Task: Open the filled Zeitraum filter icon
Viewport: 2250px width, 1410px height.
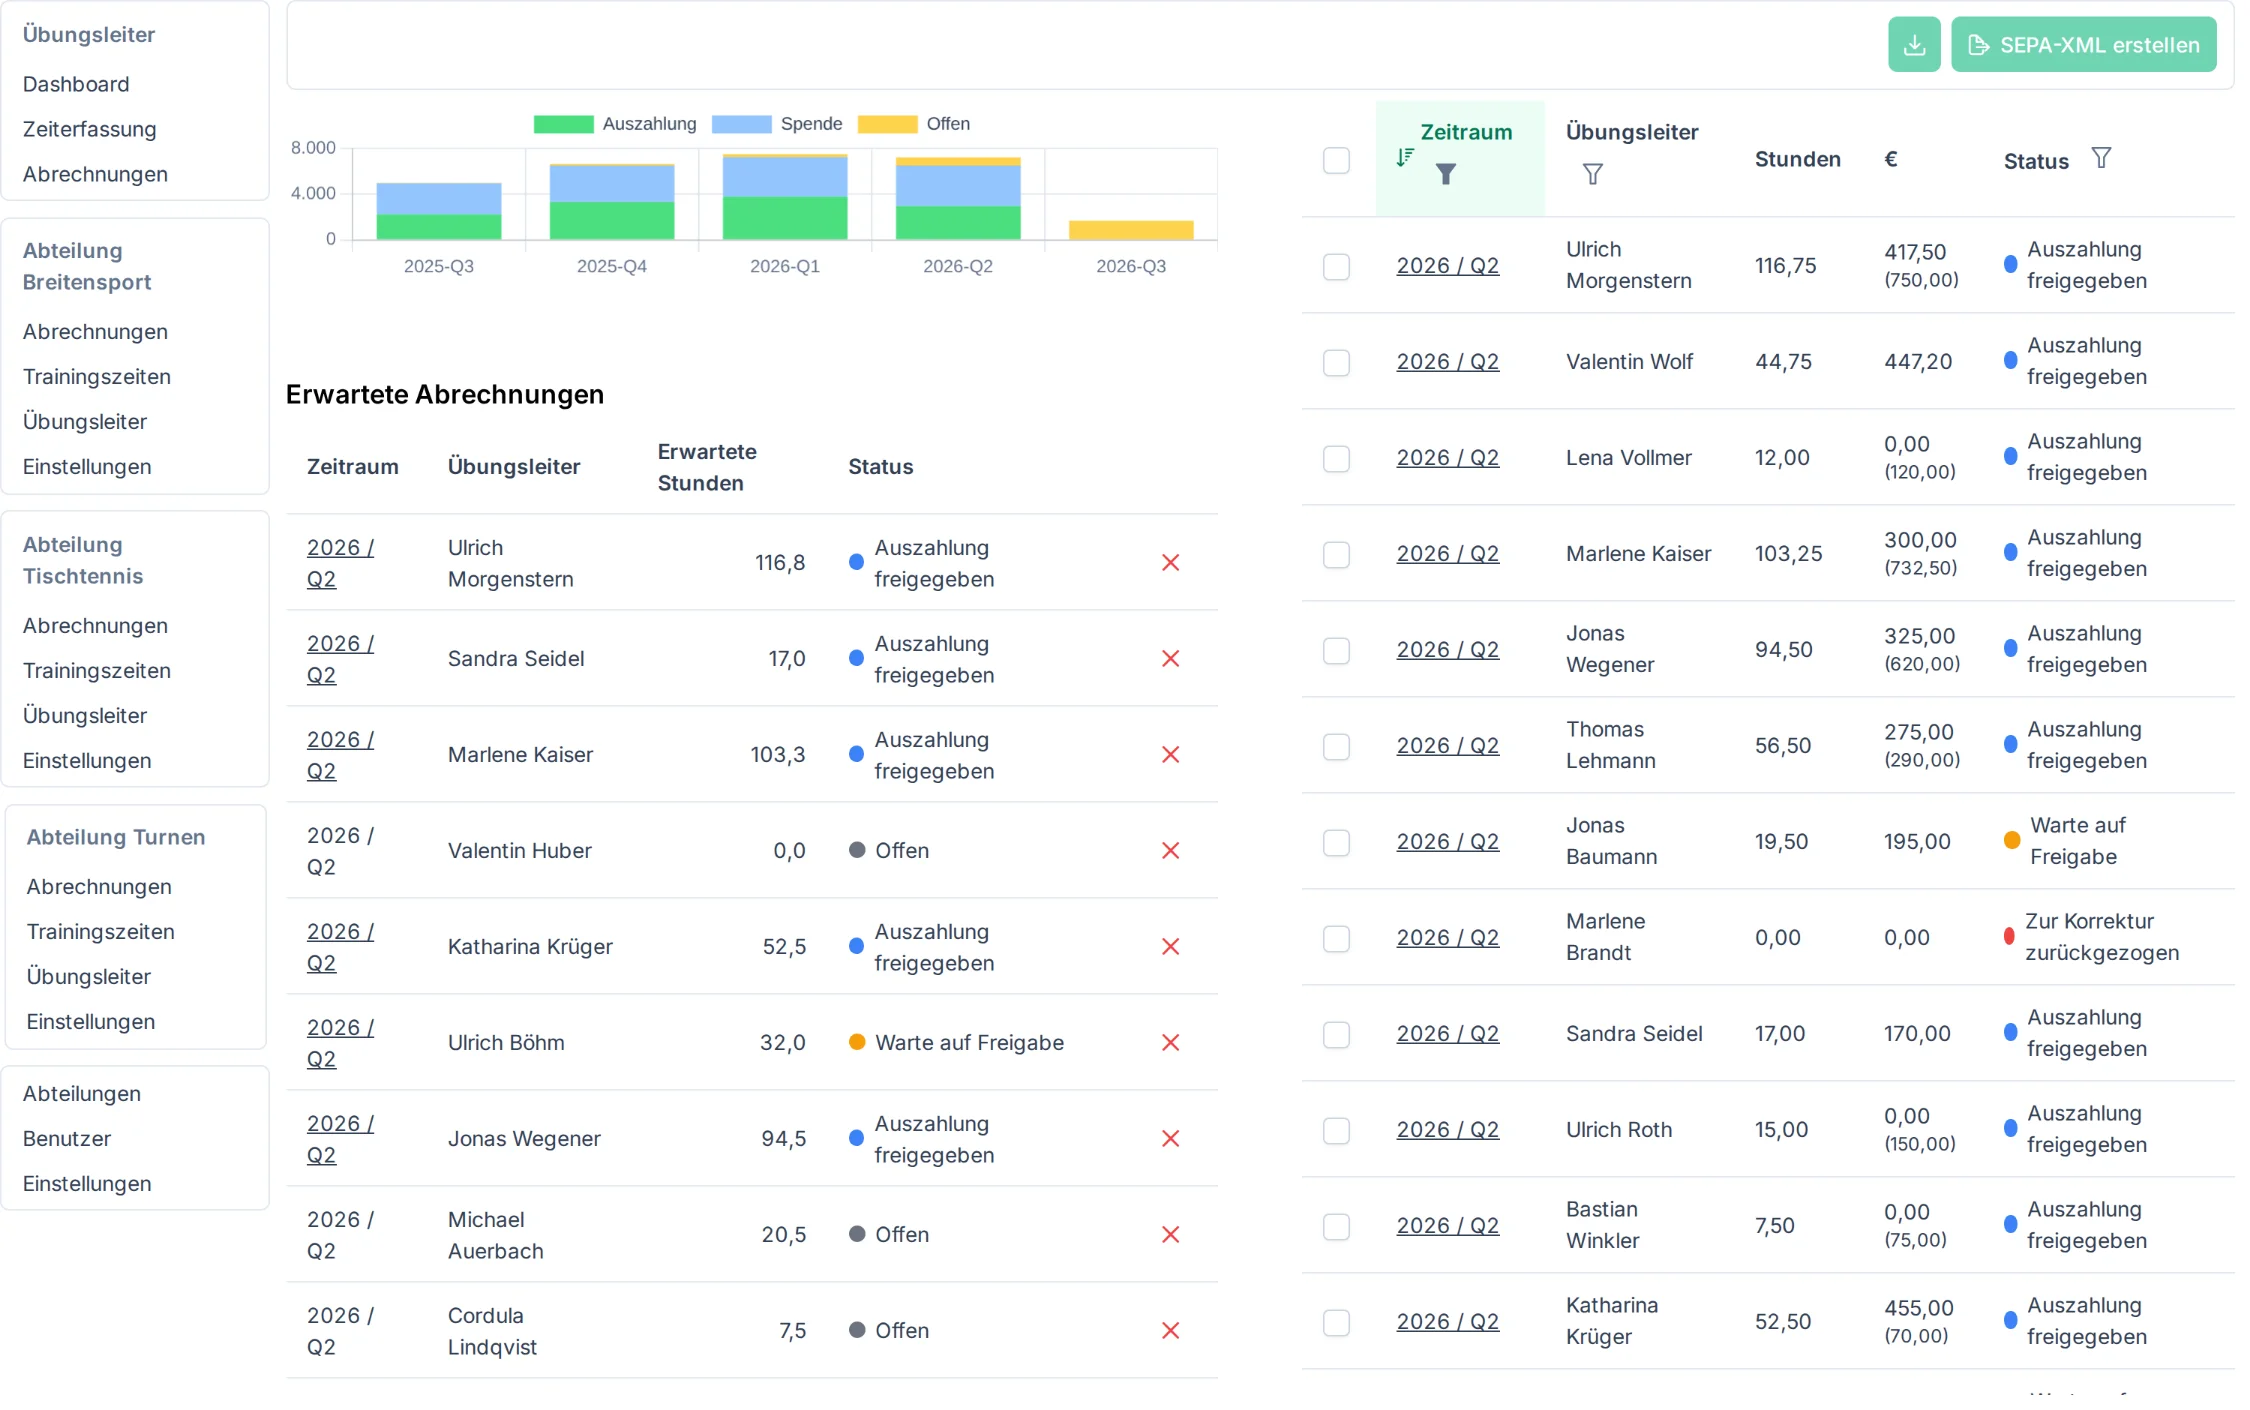Action: coord(1445,174)
